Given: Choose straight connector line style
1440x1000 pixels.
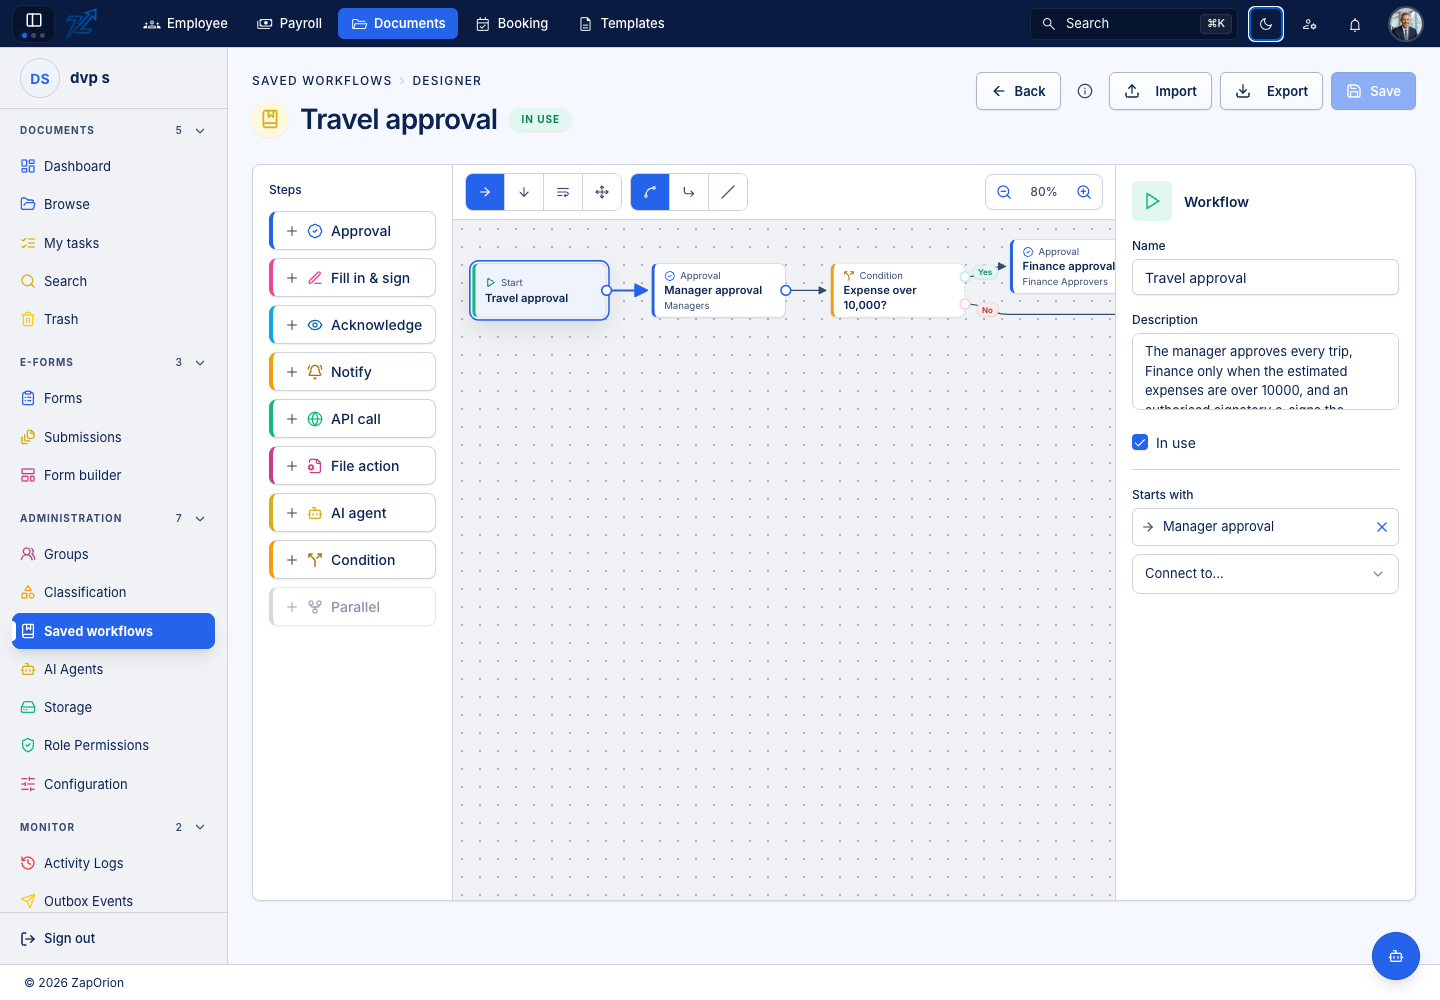Looking at the screenshot, I should [x=728, y=192].
